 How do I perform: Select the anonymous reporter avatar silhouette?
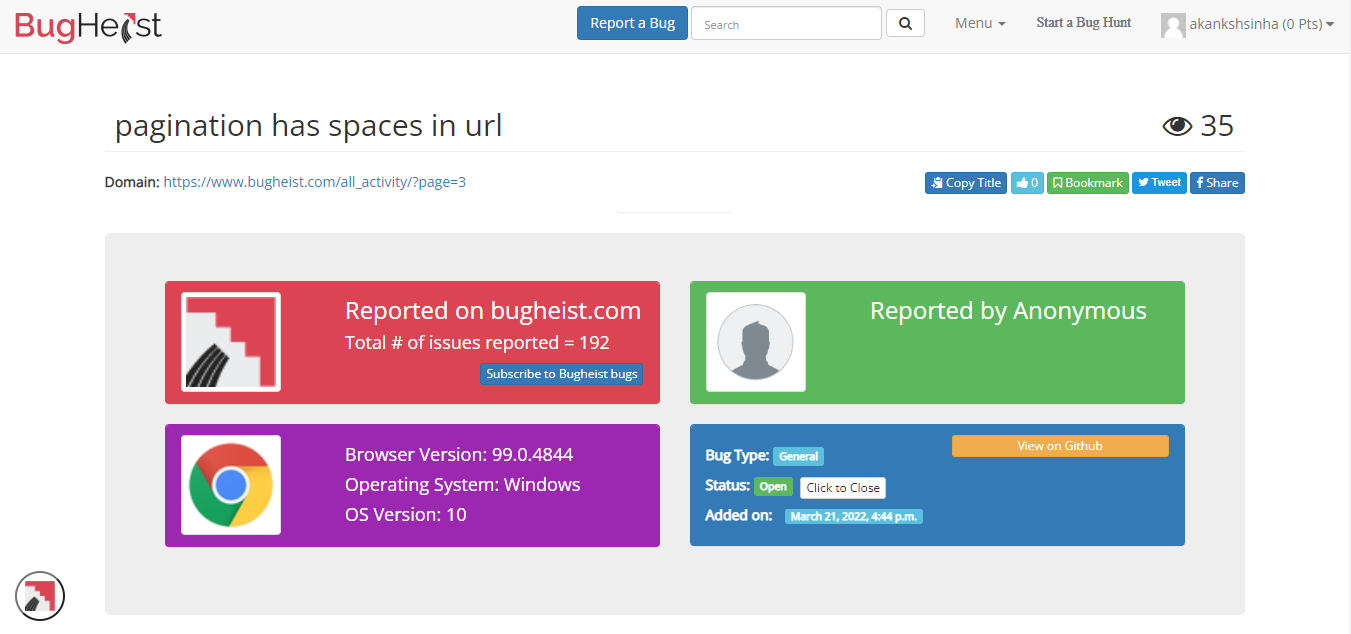756,342
